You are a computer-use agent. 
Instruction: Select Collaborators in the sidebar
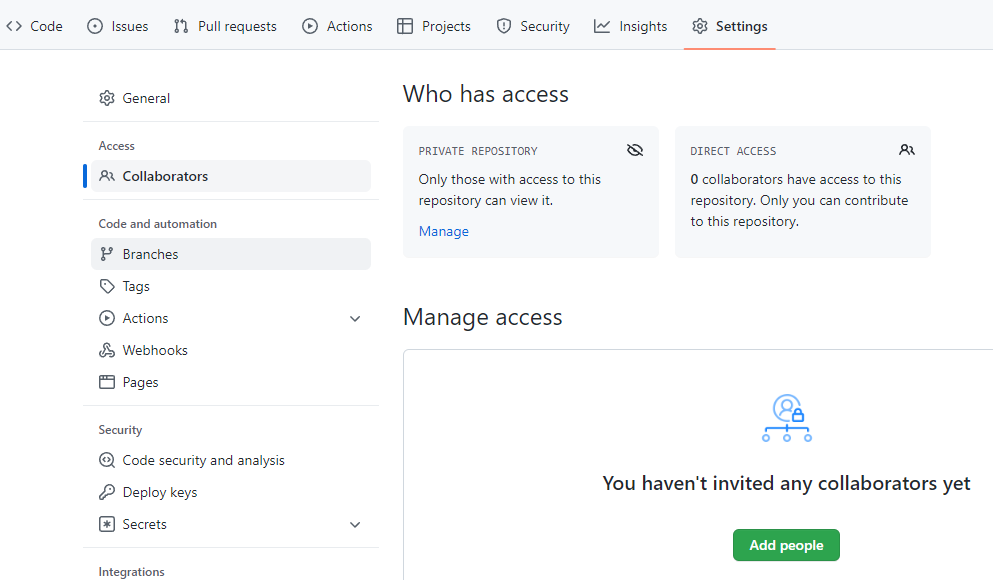tap(231, 176)
